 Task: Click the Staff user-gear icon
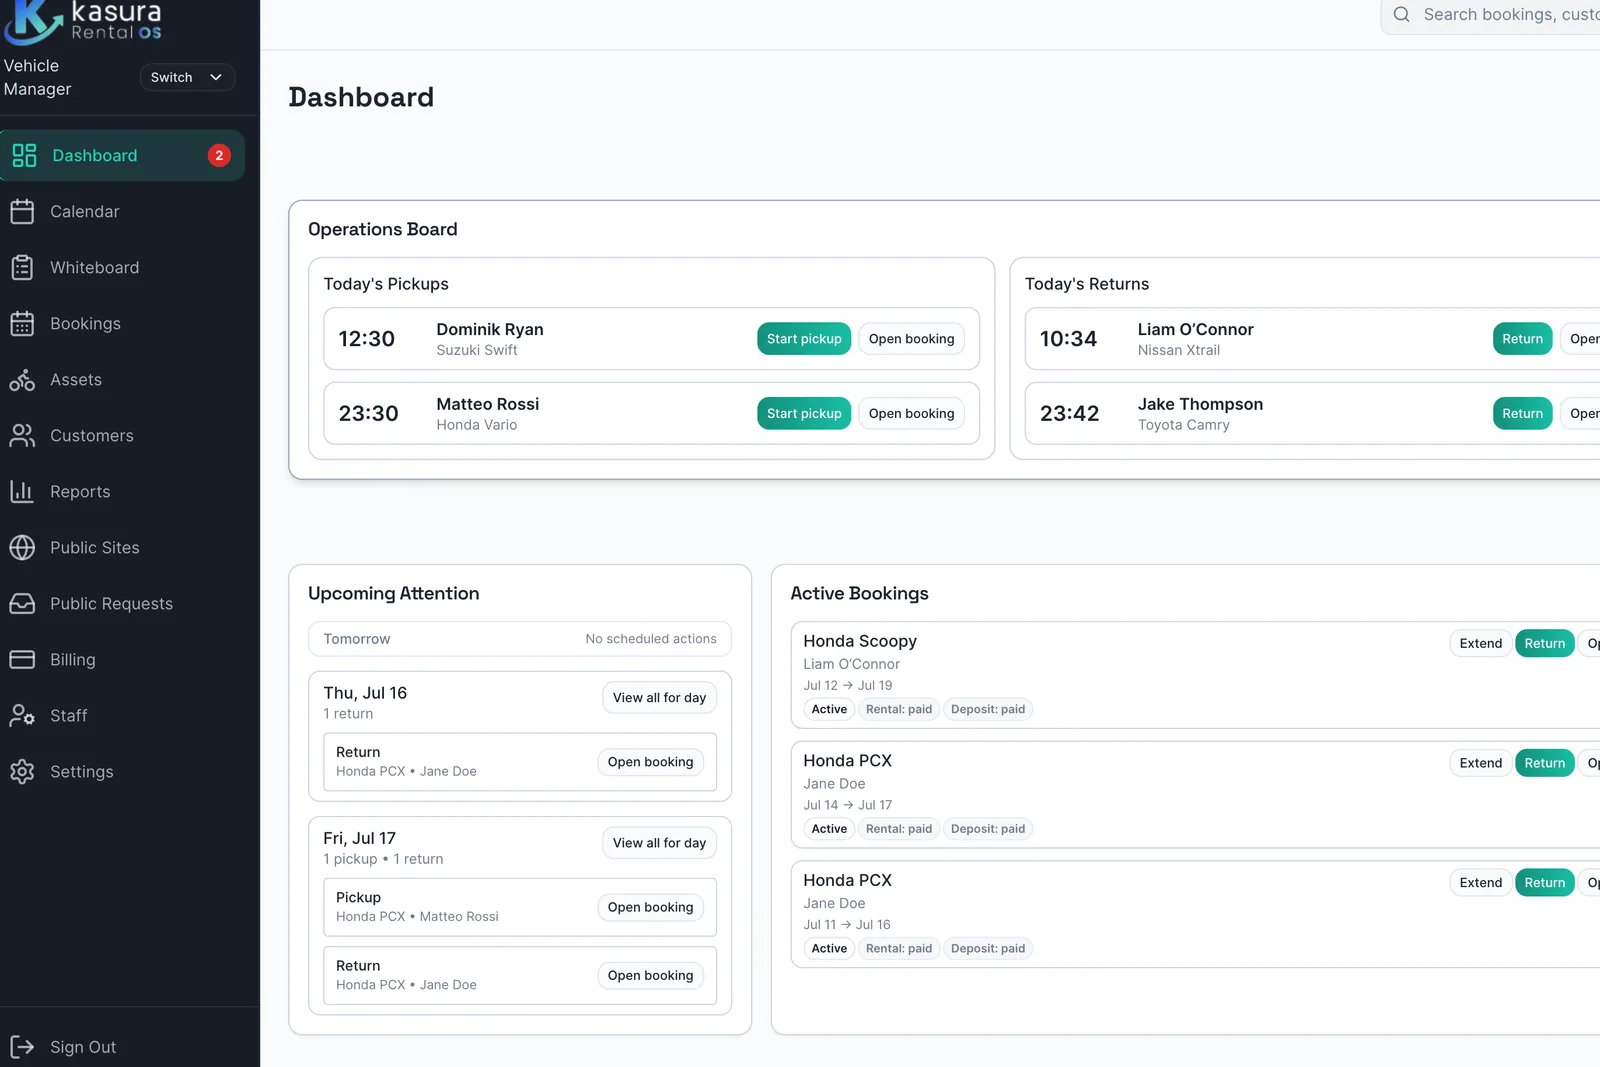click(22, 715)
